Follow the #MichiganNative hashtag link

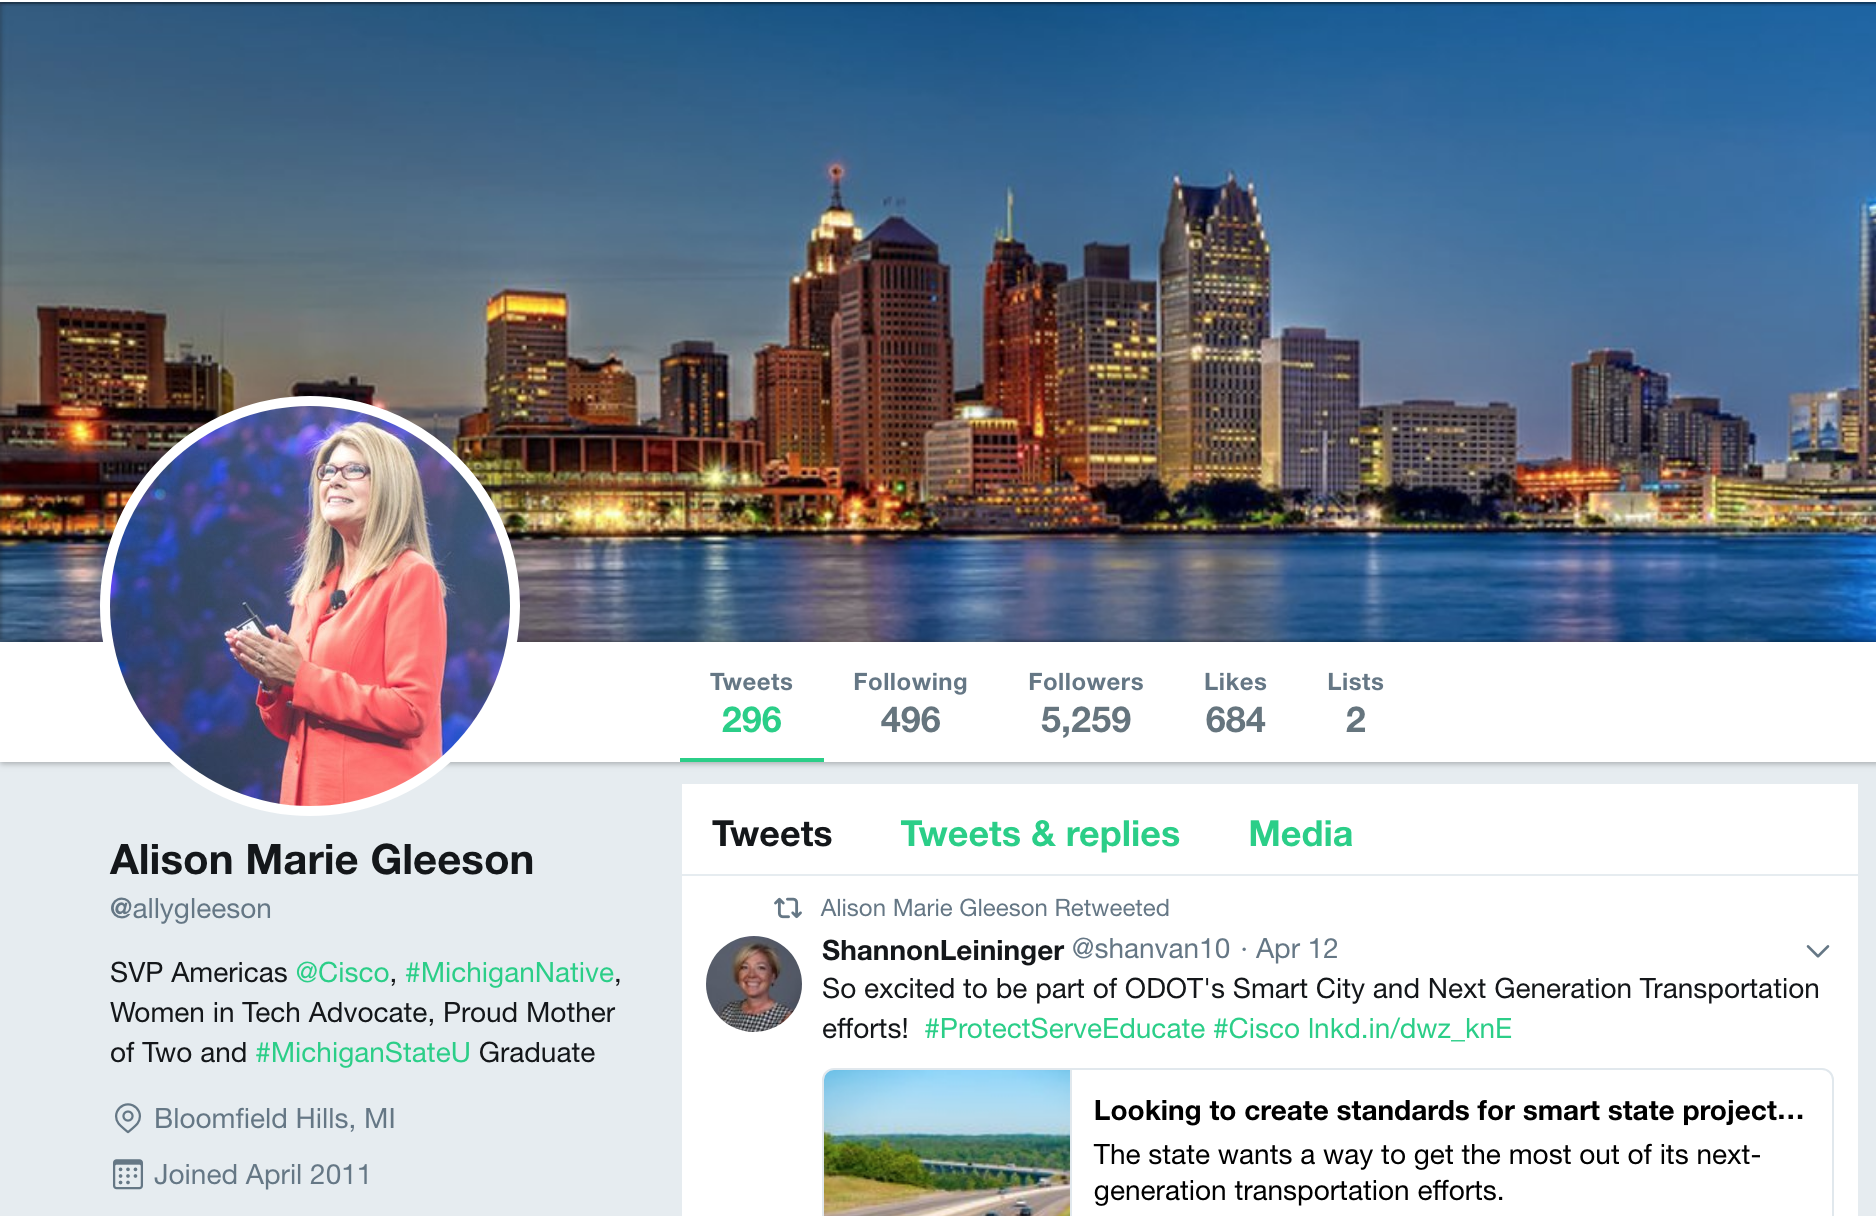pos(509,972)
